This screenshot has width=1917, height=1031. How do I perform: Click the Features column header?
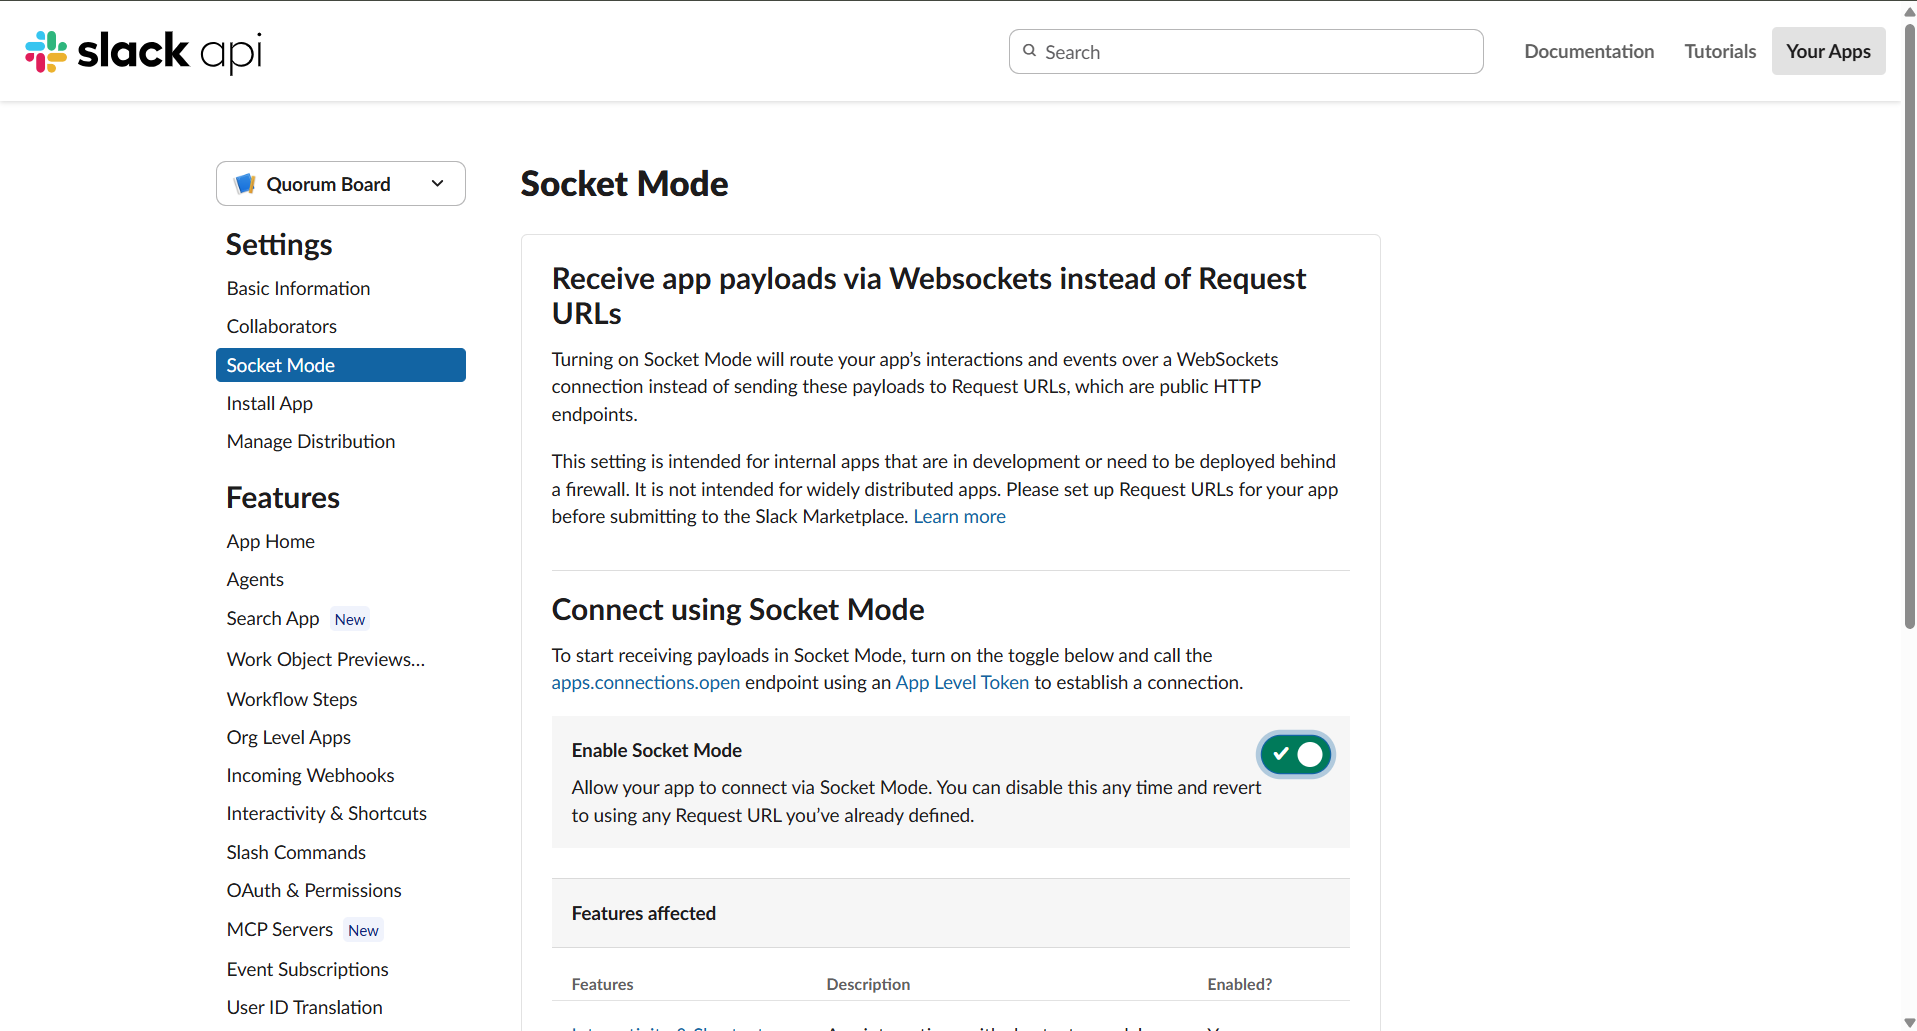(602, 984)
